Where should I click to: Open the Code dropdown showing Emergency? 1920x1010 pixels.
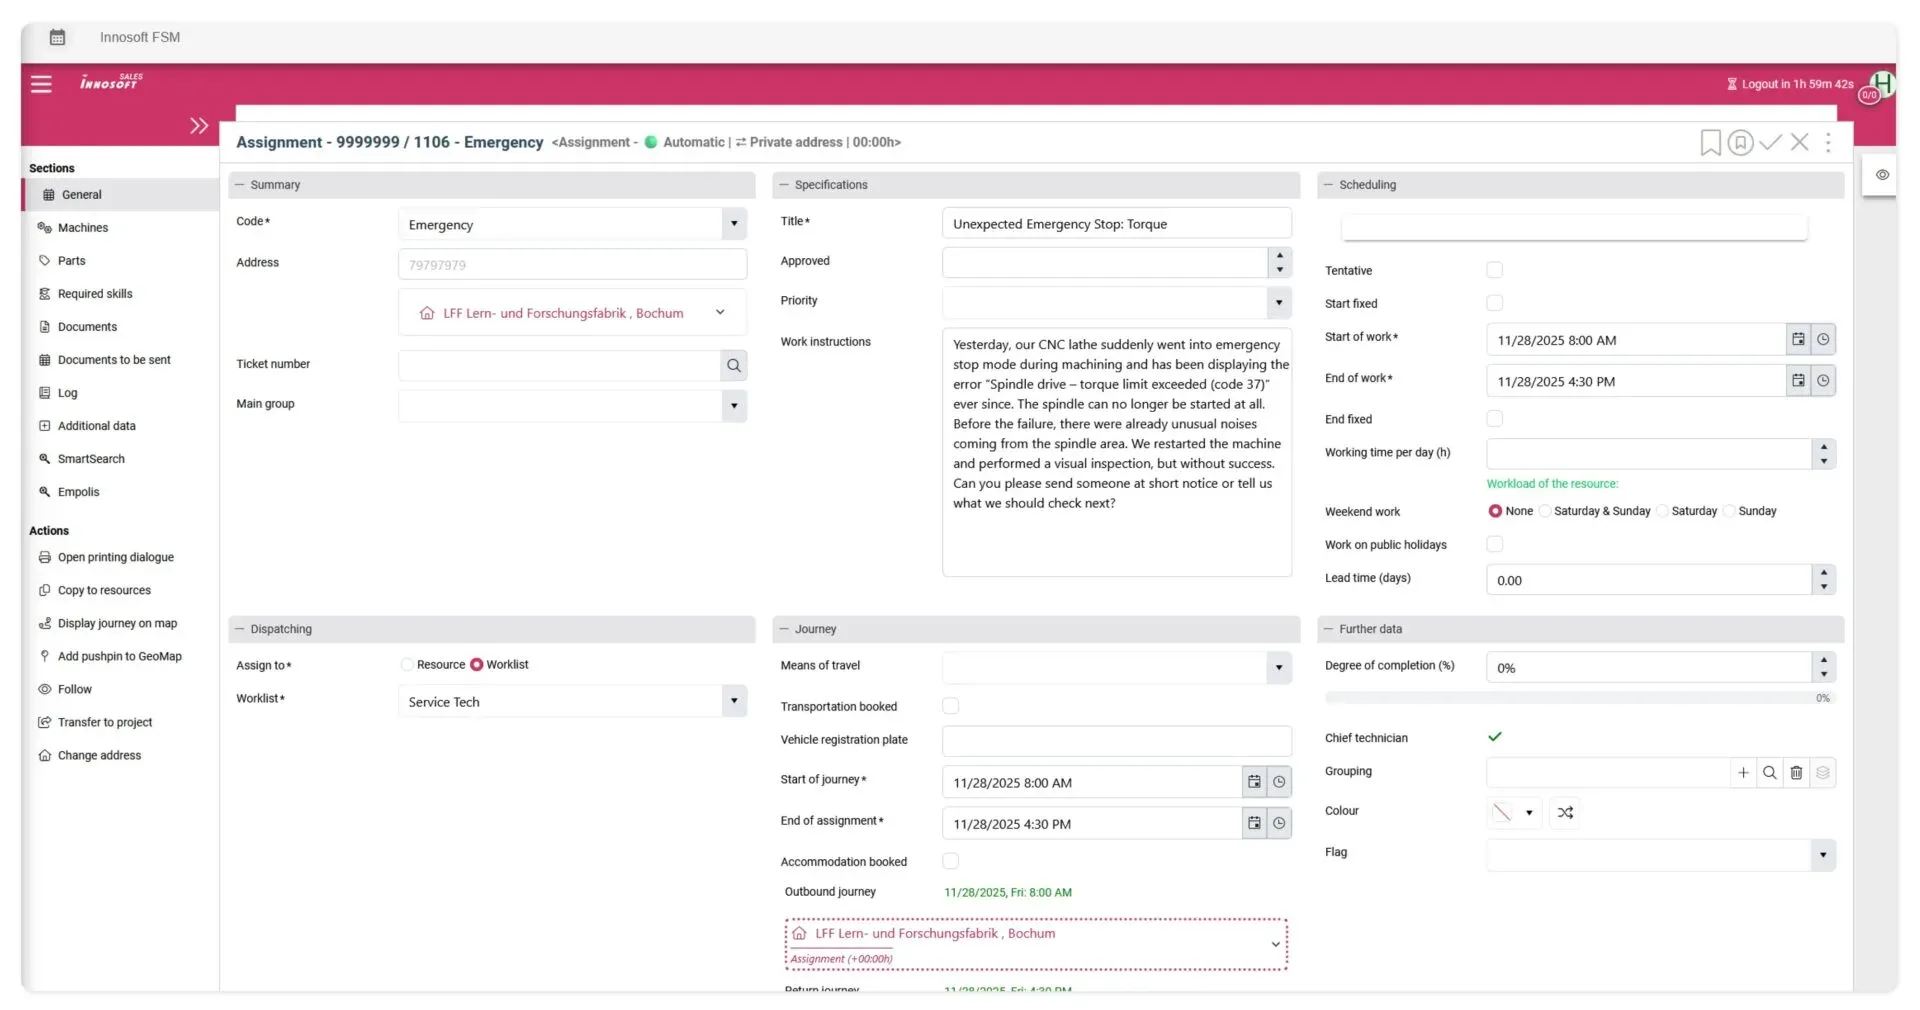coord(734,224)
